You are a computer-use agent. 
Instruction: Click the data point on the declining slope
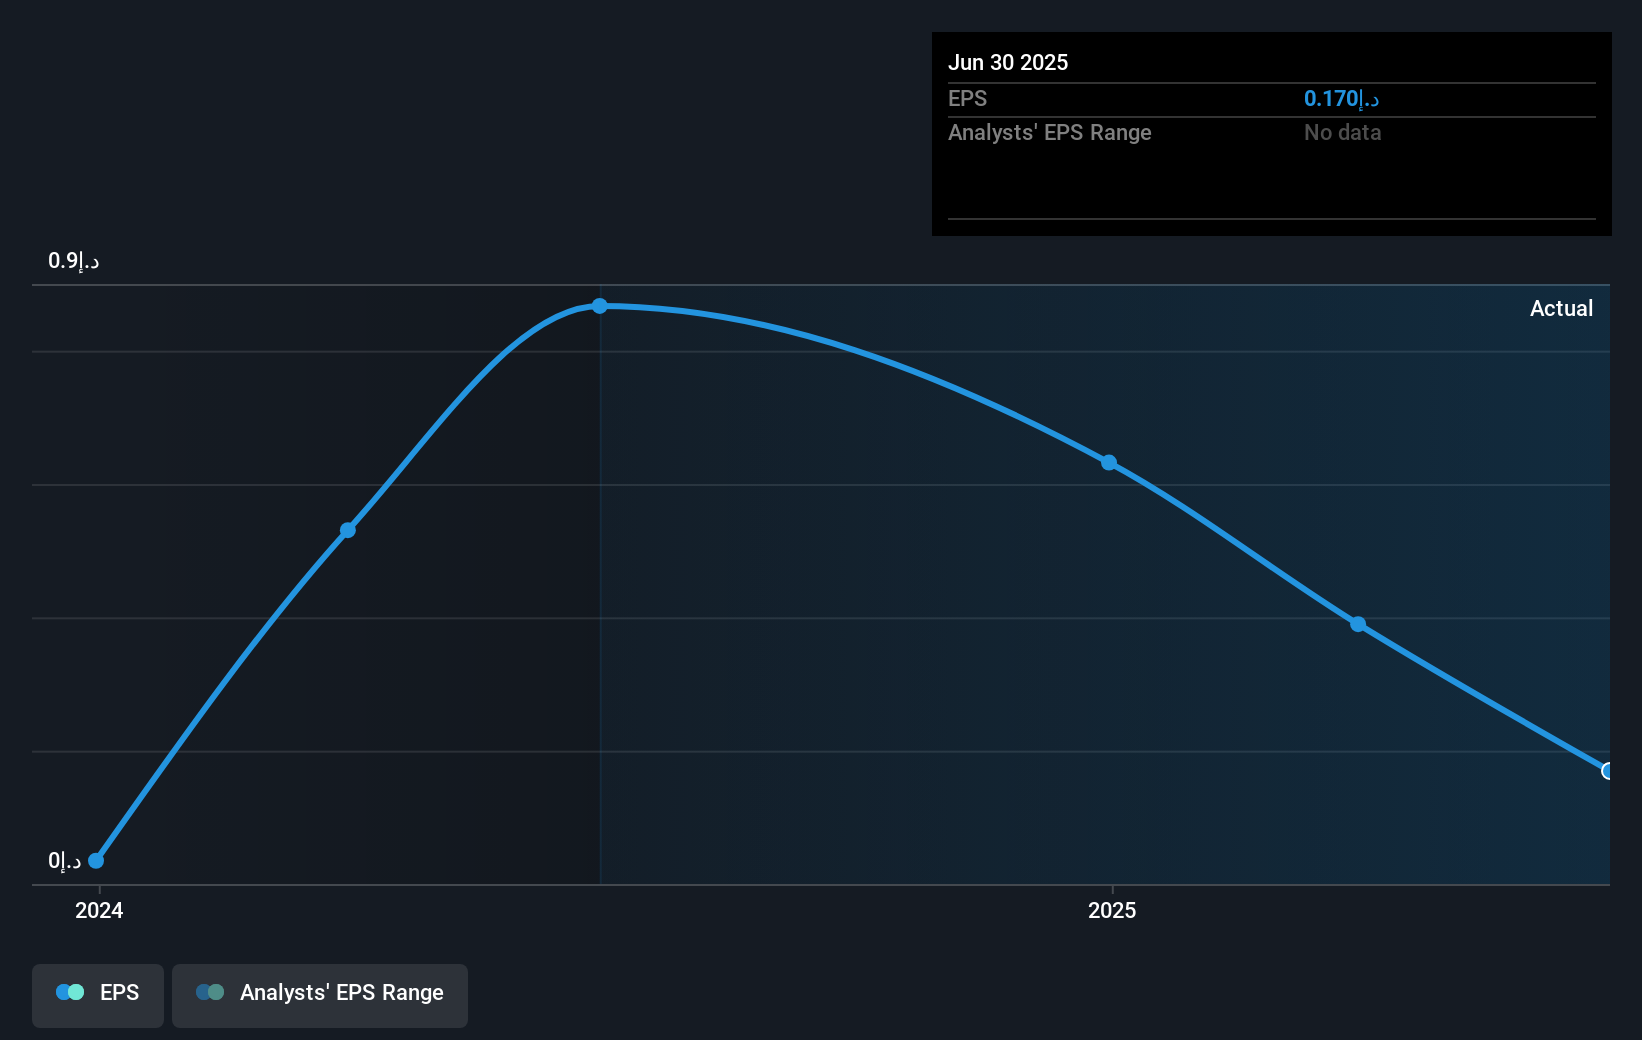tap(1358, 624)
